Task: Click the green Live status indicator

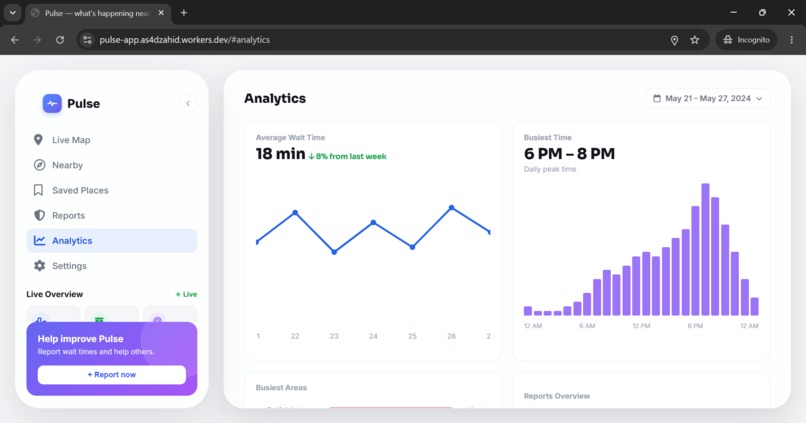Action: (x=186, y=295)
